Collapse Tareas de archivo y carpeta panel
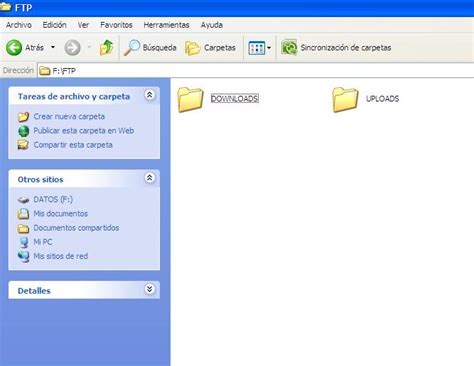 [149, 95]
